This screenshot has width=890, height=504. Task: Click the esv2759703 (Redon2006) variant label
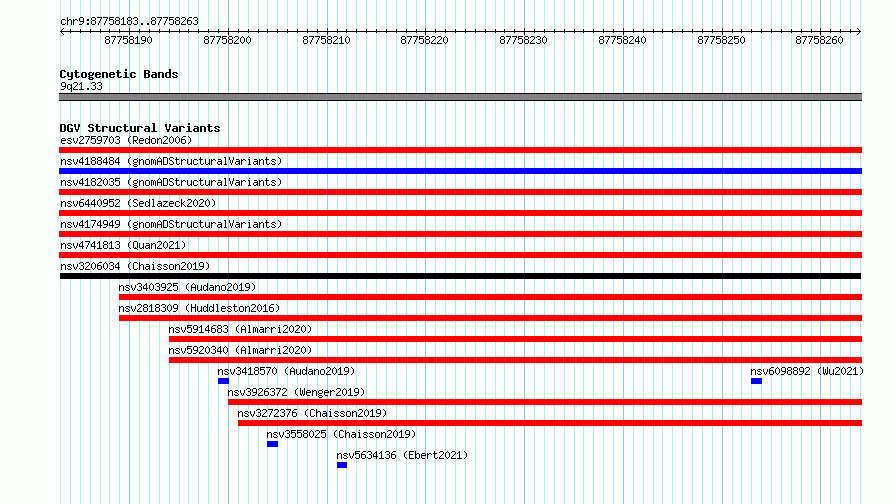click(x=126, y=140)
